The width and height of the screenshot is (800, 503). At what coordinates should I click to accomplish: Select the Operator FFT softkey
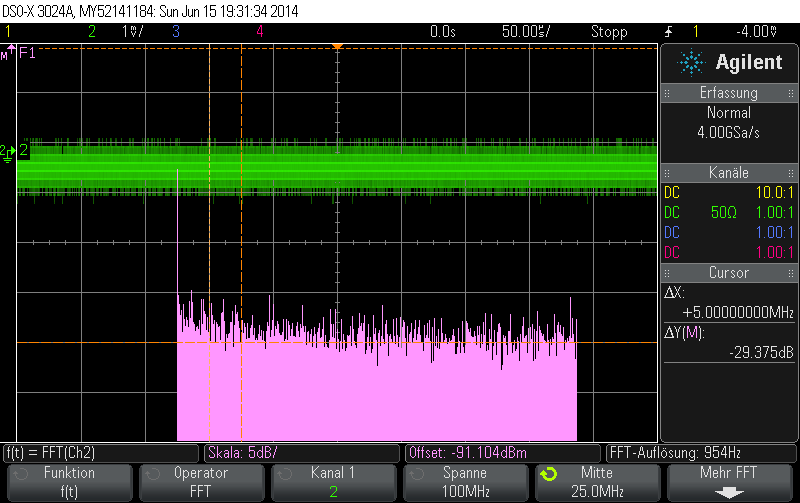(x=202, y=482)
